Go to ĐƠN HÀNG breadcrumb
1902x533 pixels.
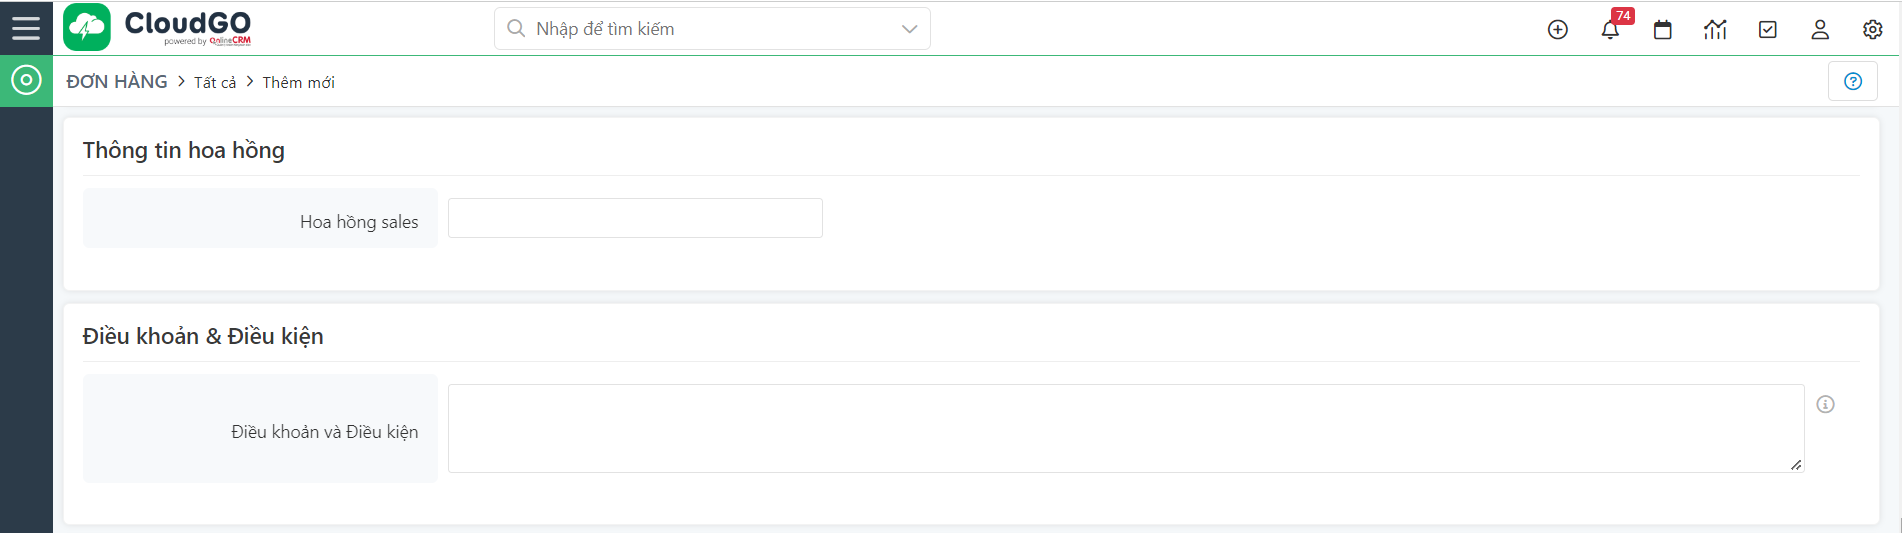[x=117, y=82]
